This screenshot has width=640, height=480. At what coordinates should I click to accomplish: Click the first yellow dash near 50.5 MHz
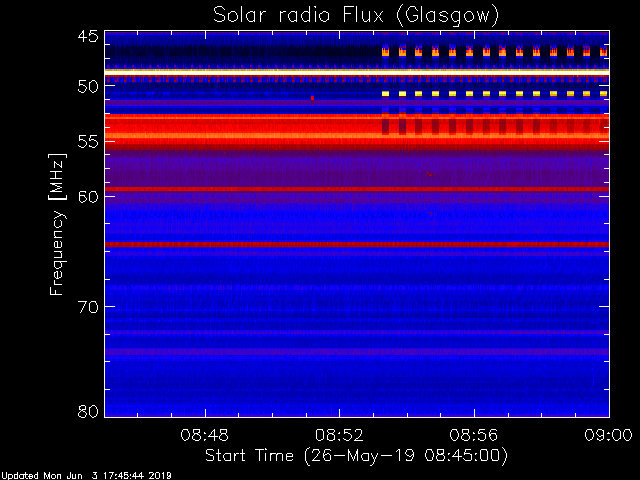coord(385,93)
